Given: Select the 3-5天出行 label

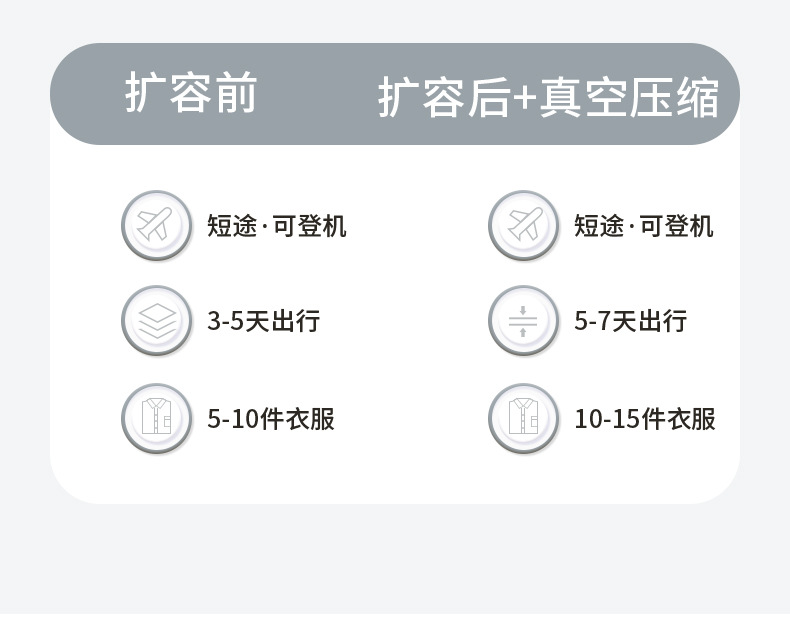Looking at the screenshot, I should tap(263, 321).
